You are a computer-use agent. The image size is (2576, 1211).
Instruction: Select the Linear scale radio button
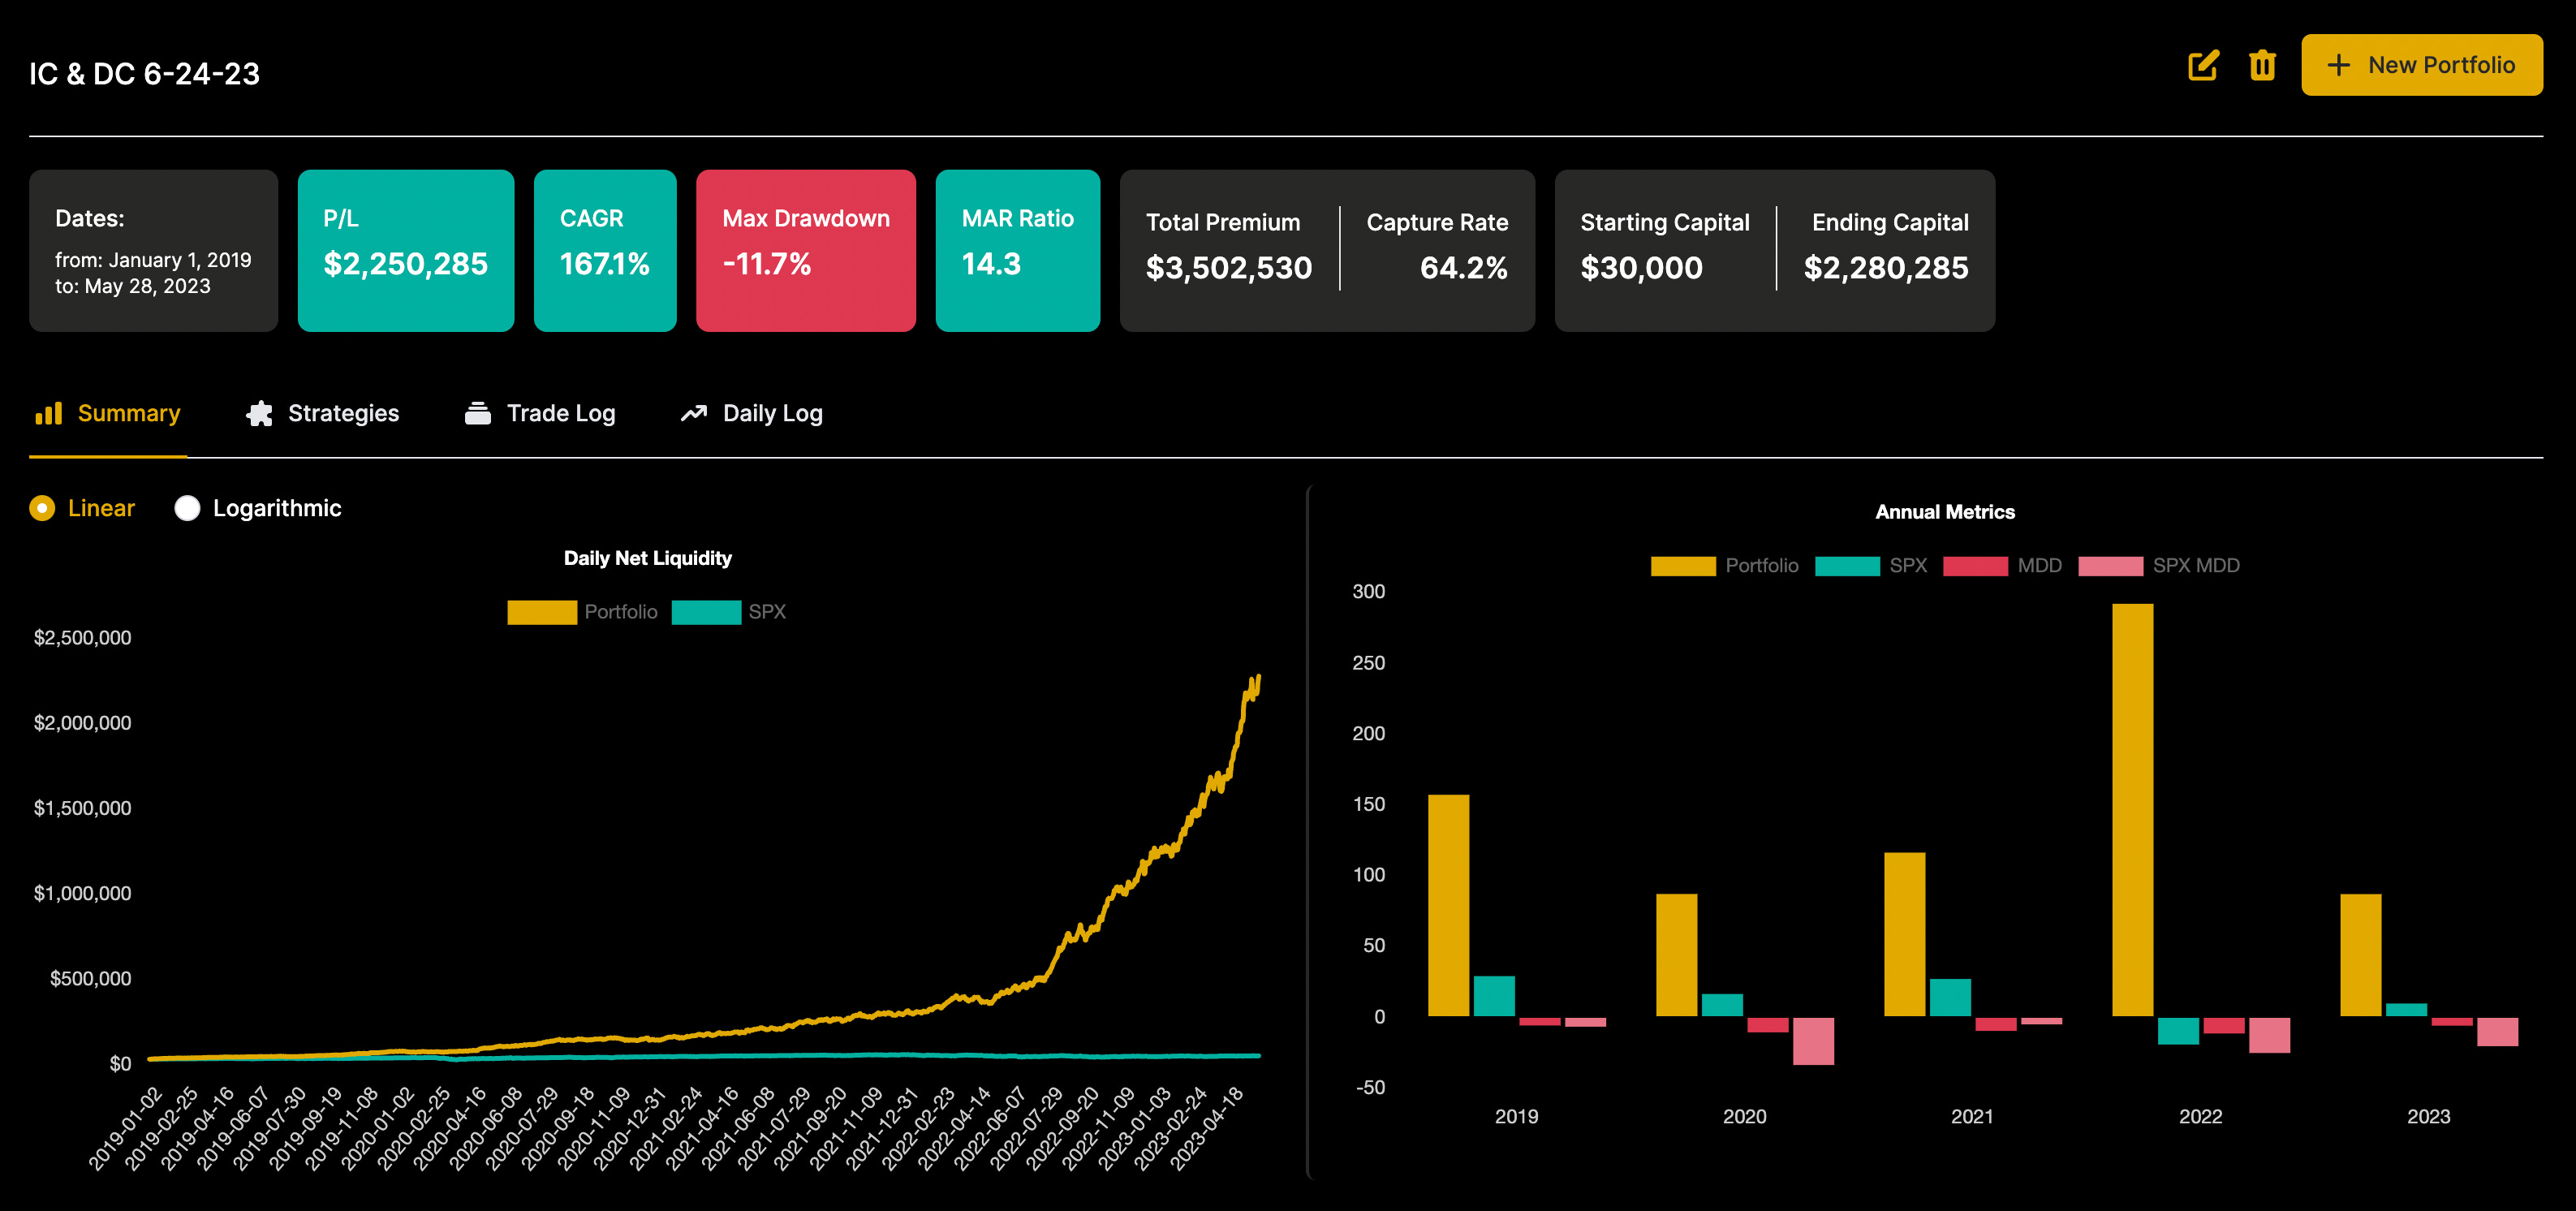point(41,508)
